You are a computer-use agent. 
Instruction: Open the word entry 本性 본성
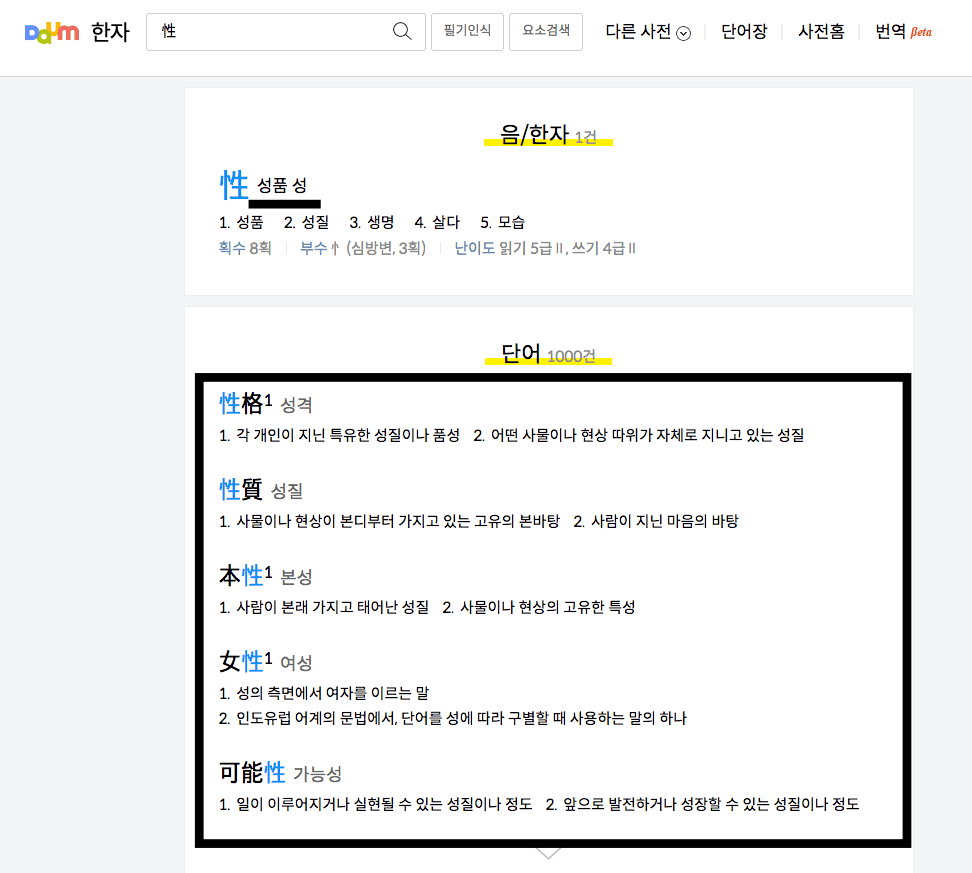(265, 576)
